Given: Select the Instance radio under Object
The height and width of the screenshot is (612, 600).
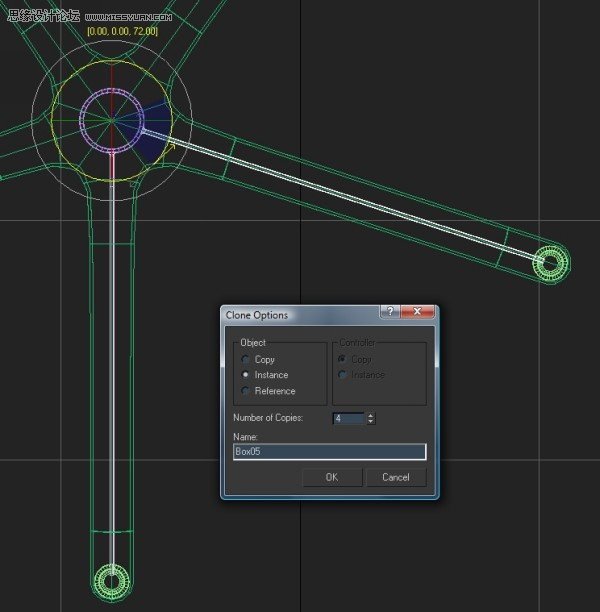Looking at the screenshot, I should (x=245, y=375).
